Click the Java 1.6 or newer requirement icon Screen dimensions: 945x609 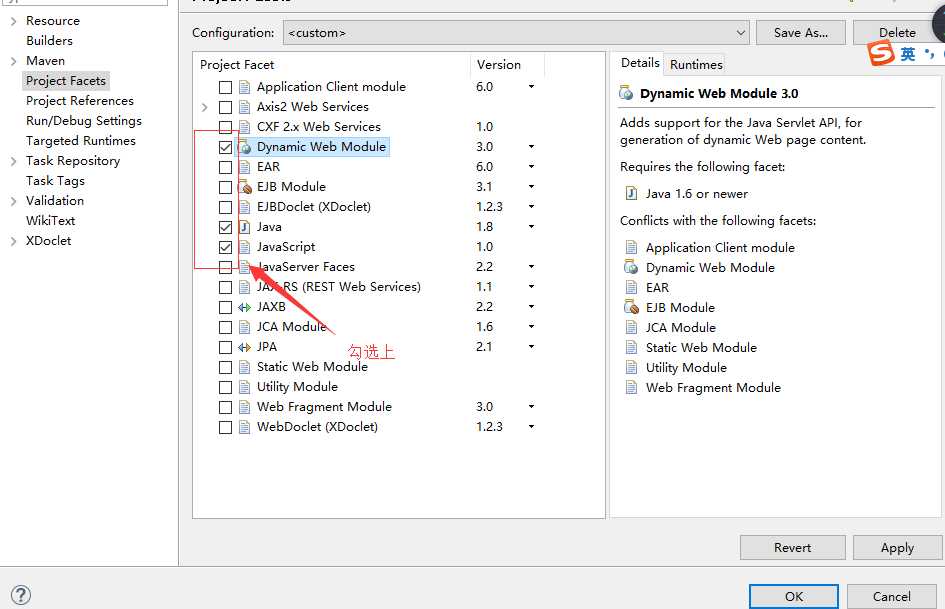click(631, 194)
